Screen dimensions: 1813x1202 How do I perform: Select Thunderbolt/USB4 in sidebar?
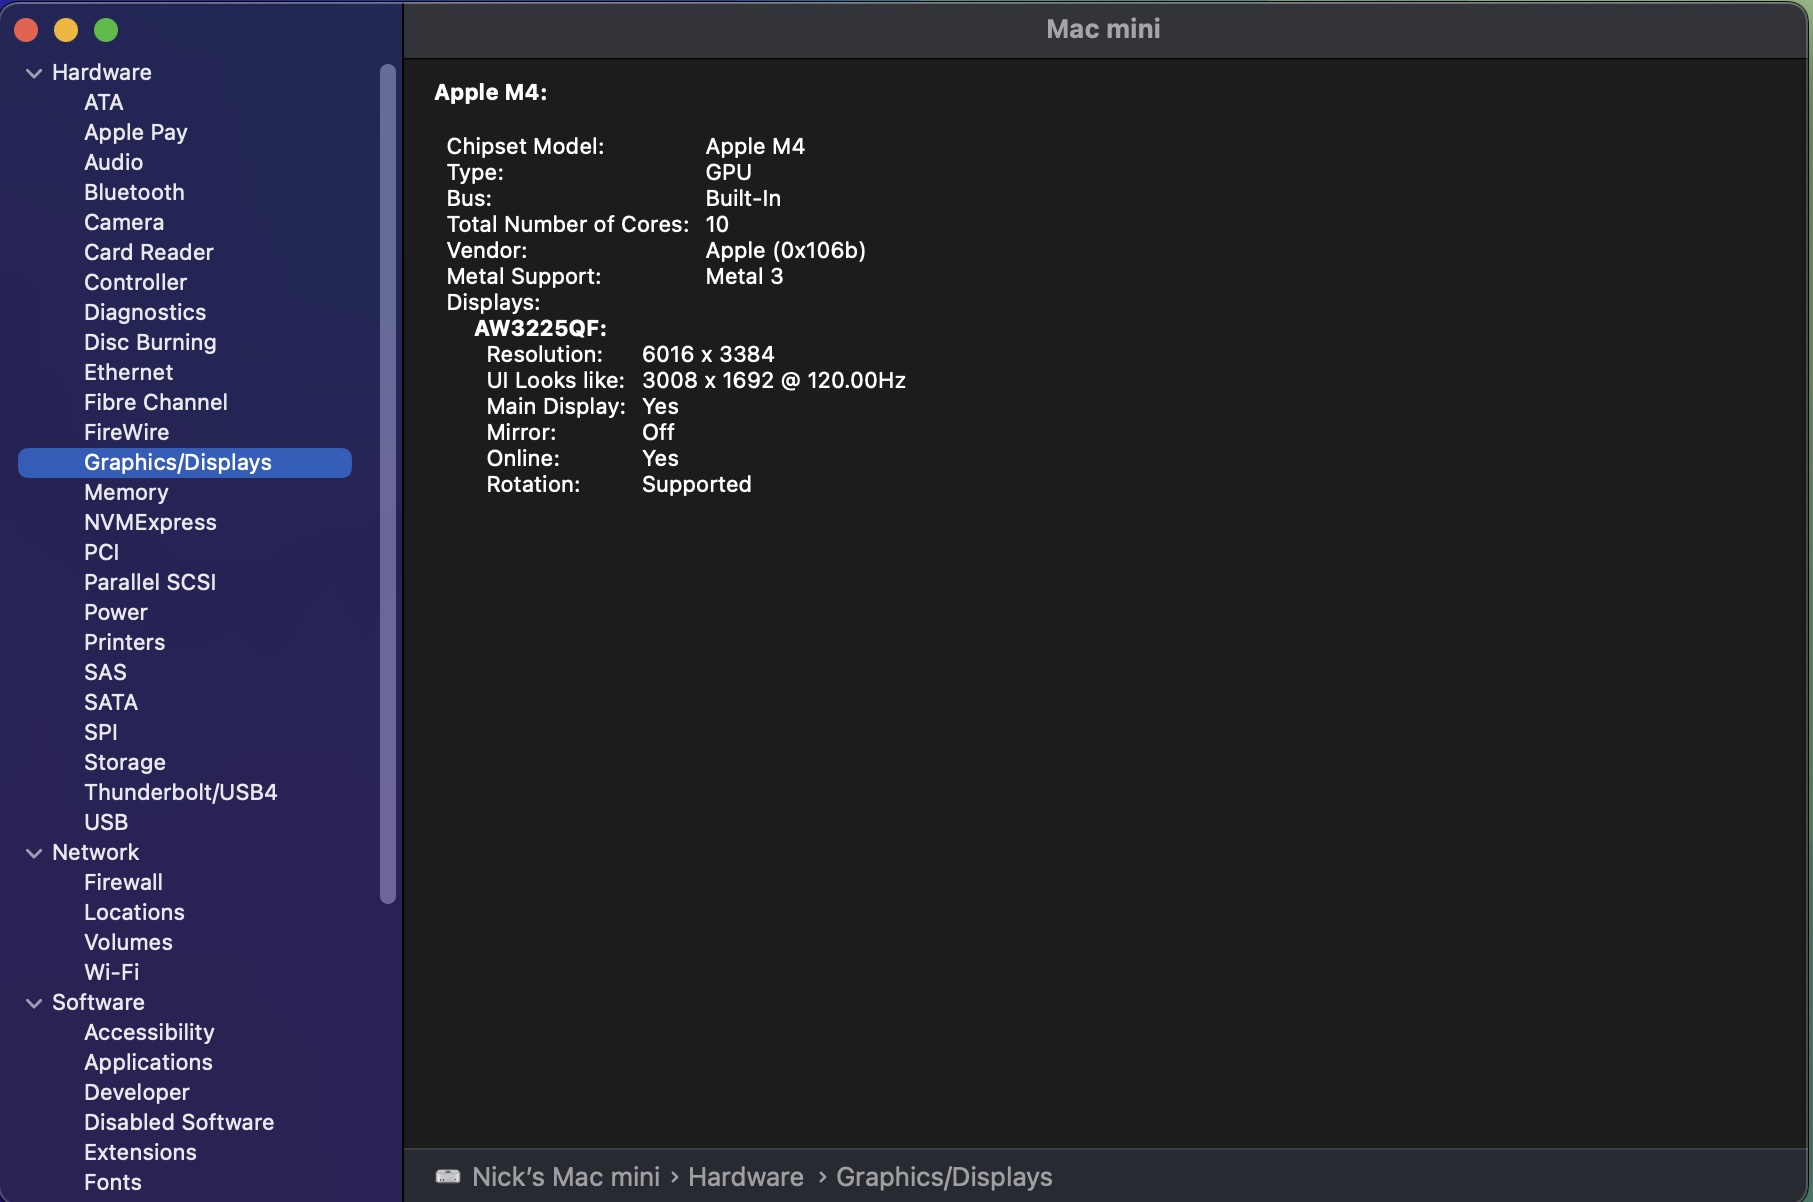180,792
